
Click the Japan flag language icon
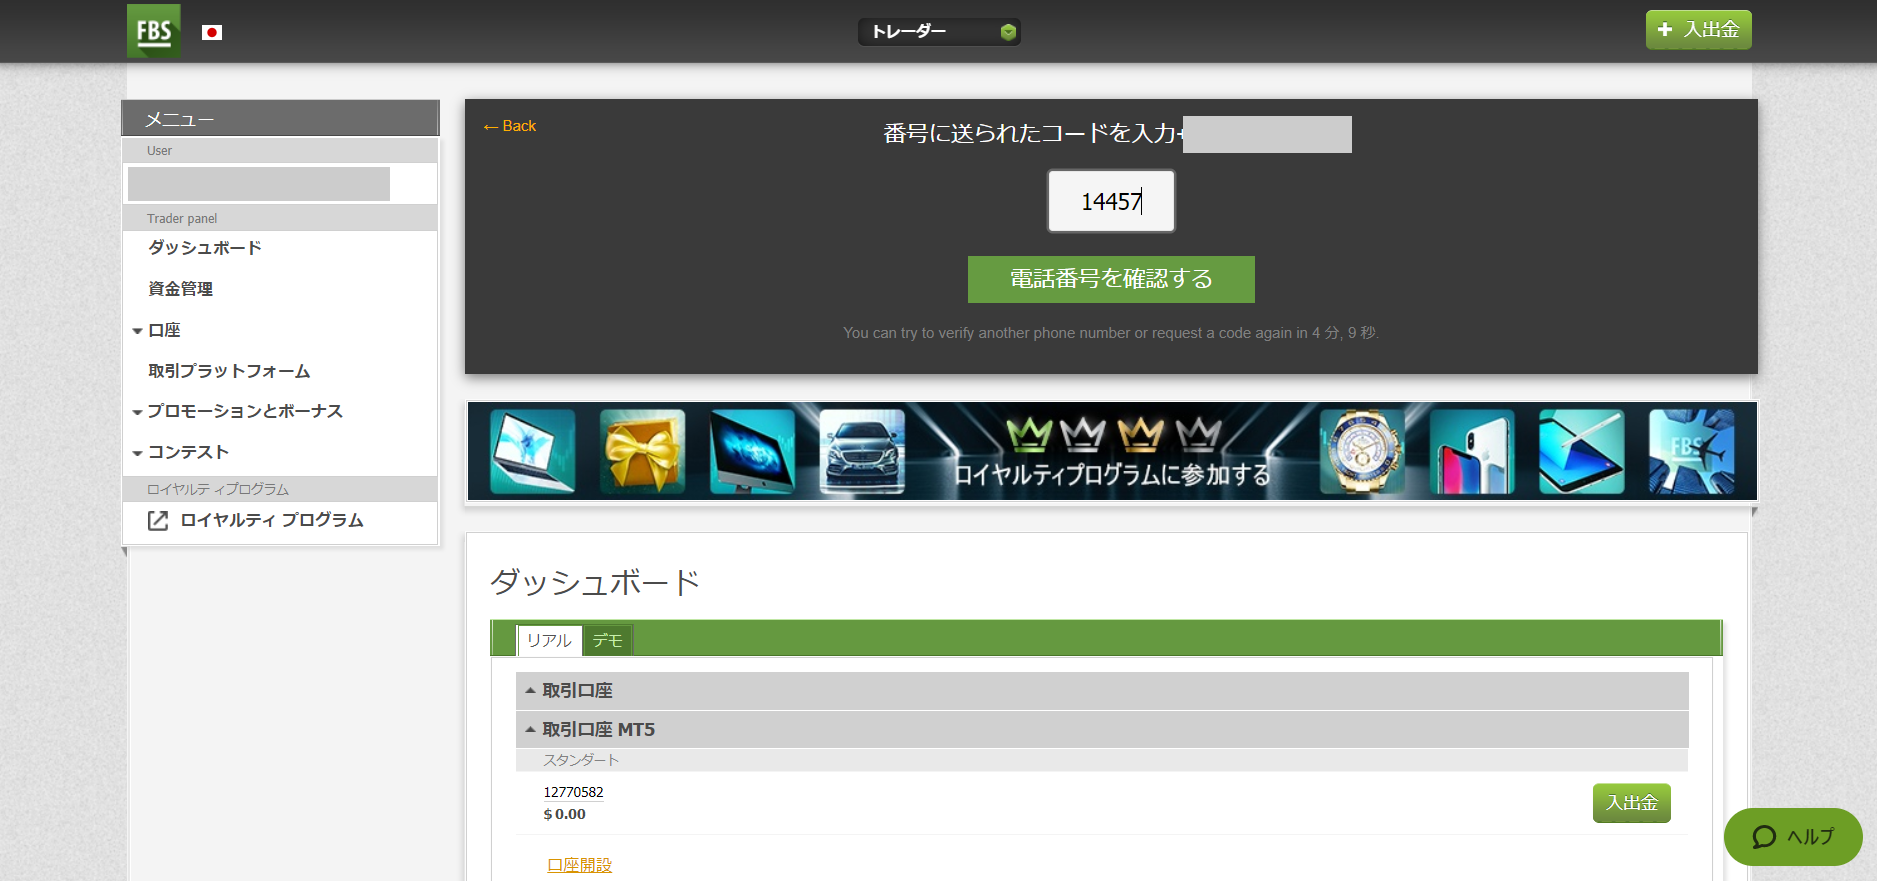point(212,33)
